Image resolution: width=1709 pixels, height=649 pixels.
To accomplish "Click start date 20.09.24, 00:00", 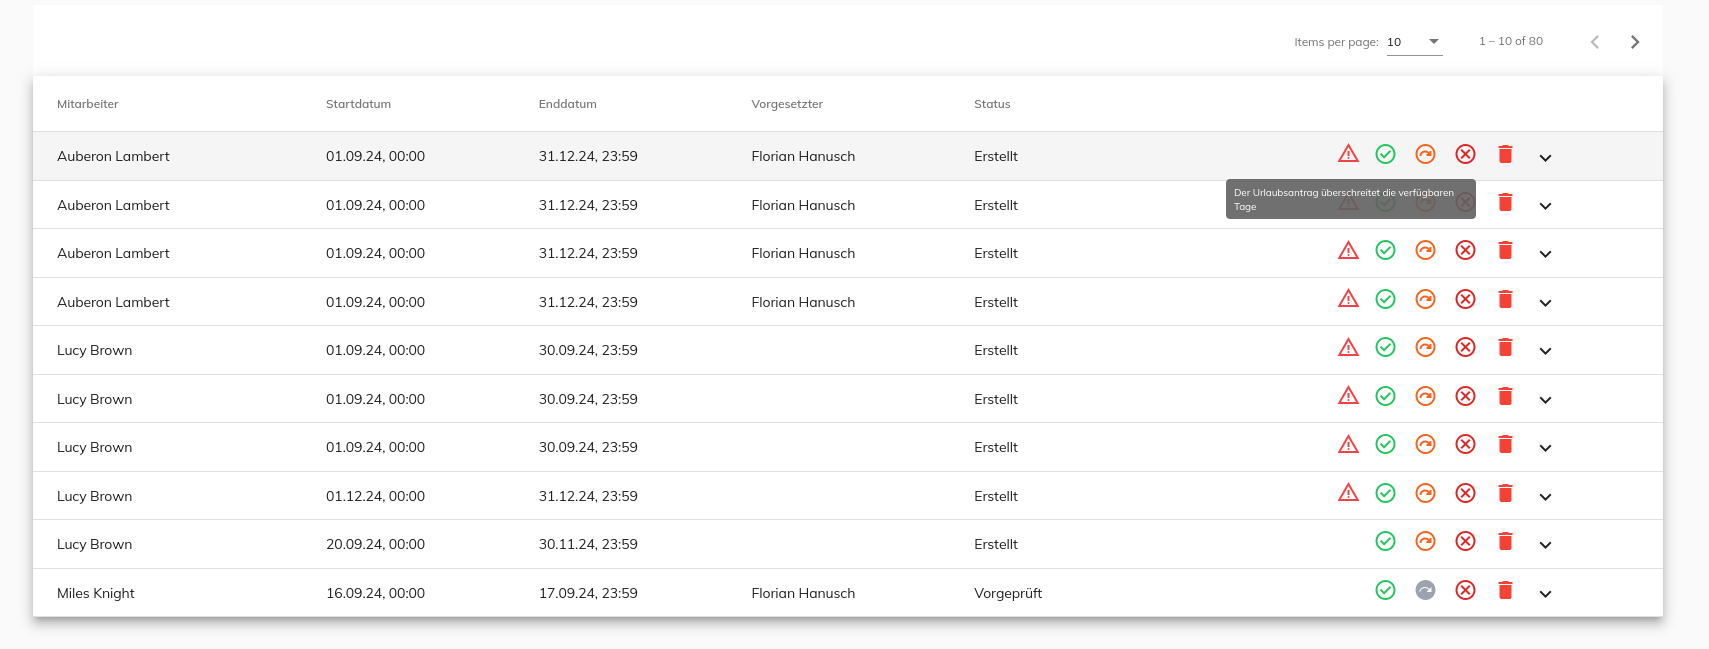I will point(375,544).
